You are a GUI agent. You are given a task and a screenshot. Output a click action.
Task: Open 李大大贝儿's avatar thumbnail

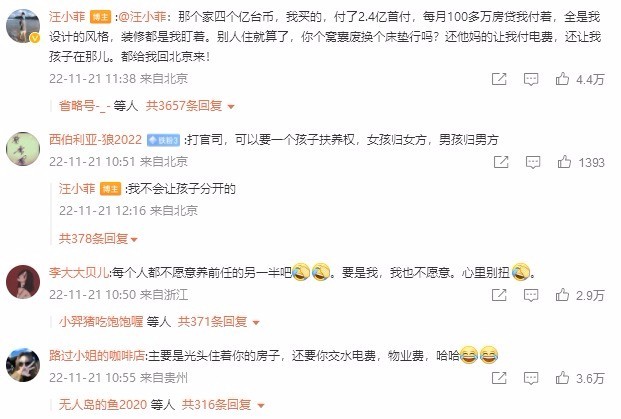(23, 282)
